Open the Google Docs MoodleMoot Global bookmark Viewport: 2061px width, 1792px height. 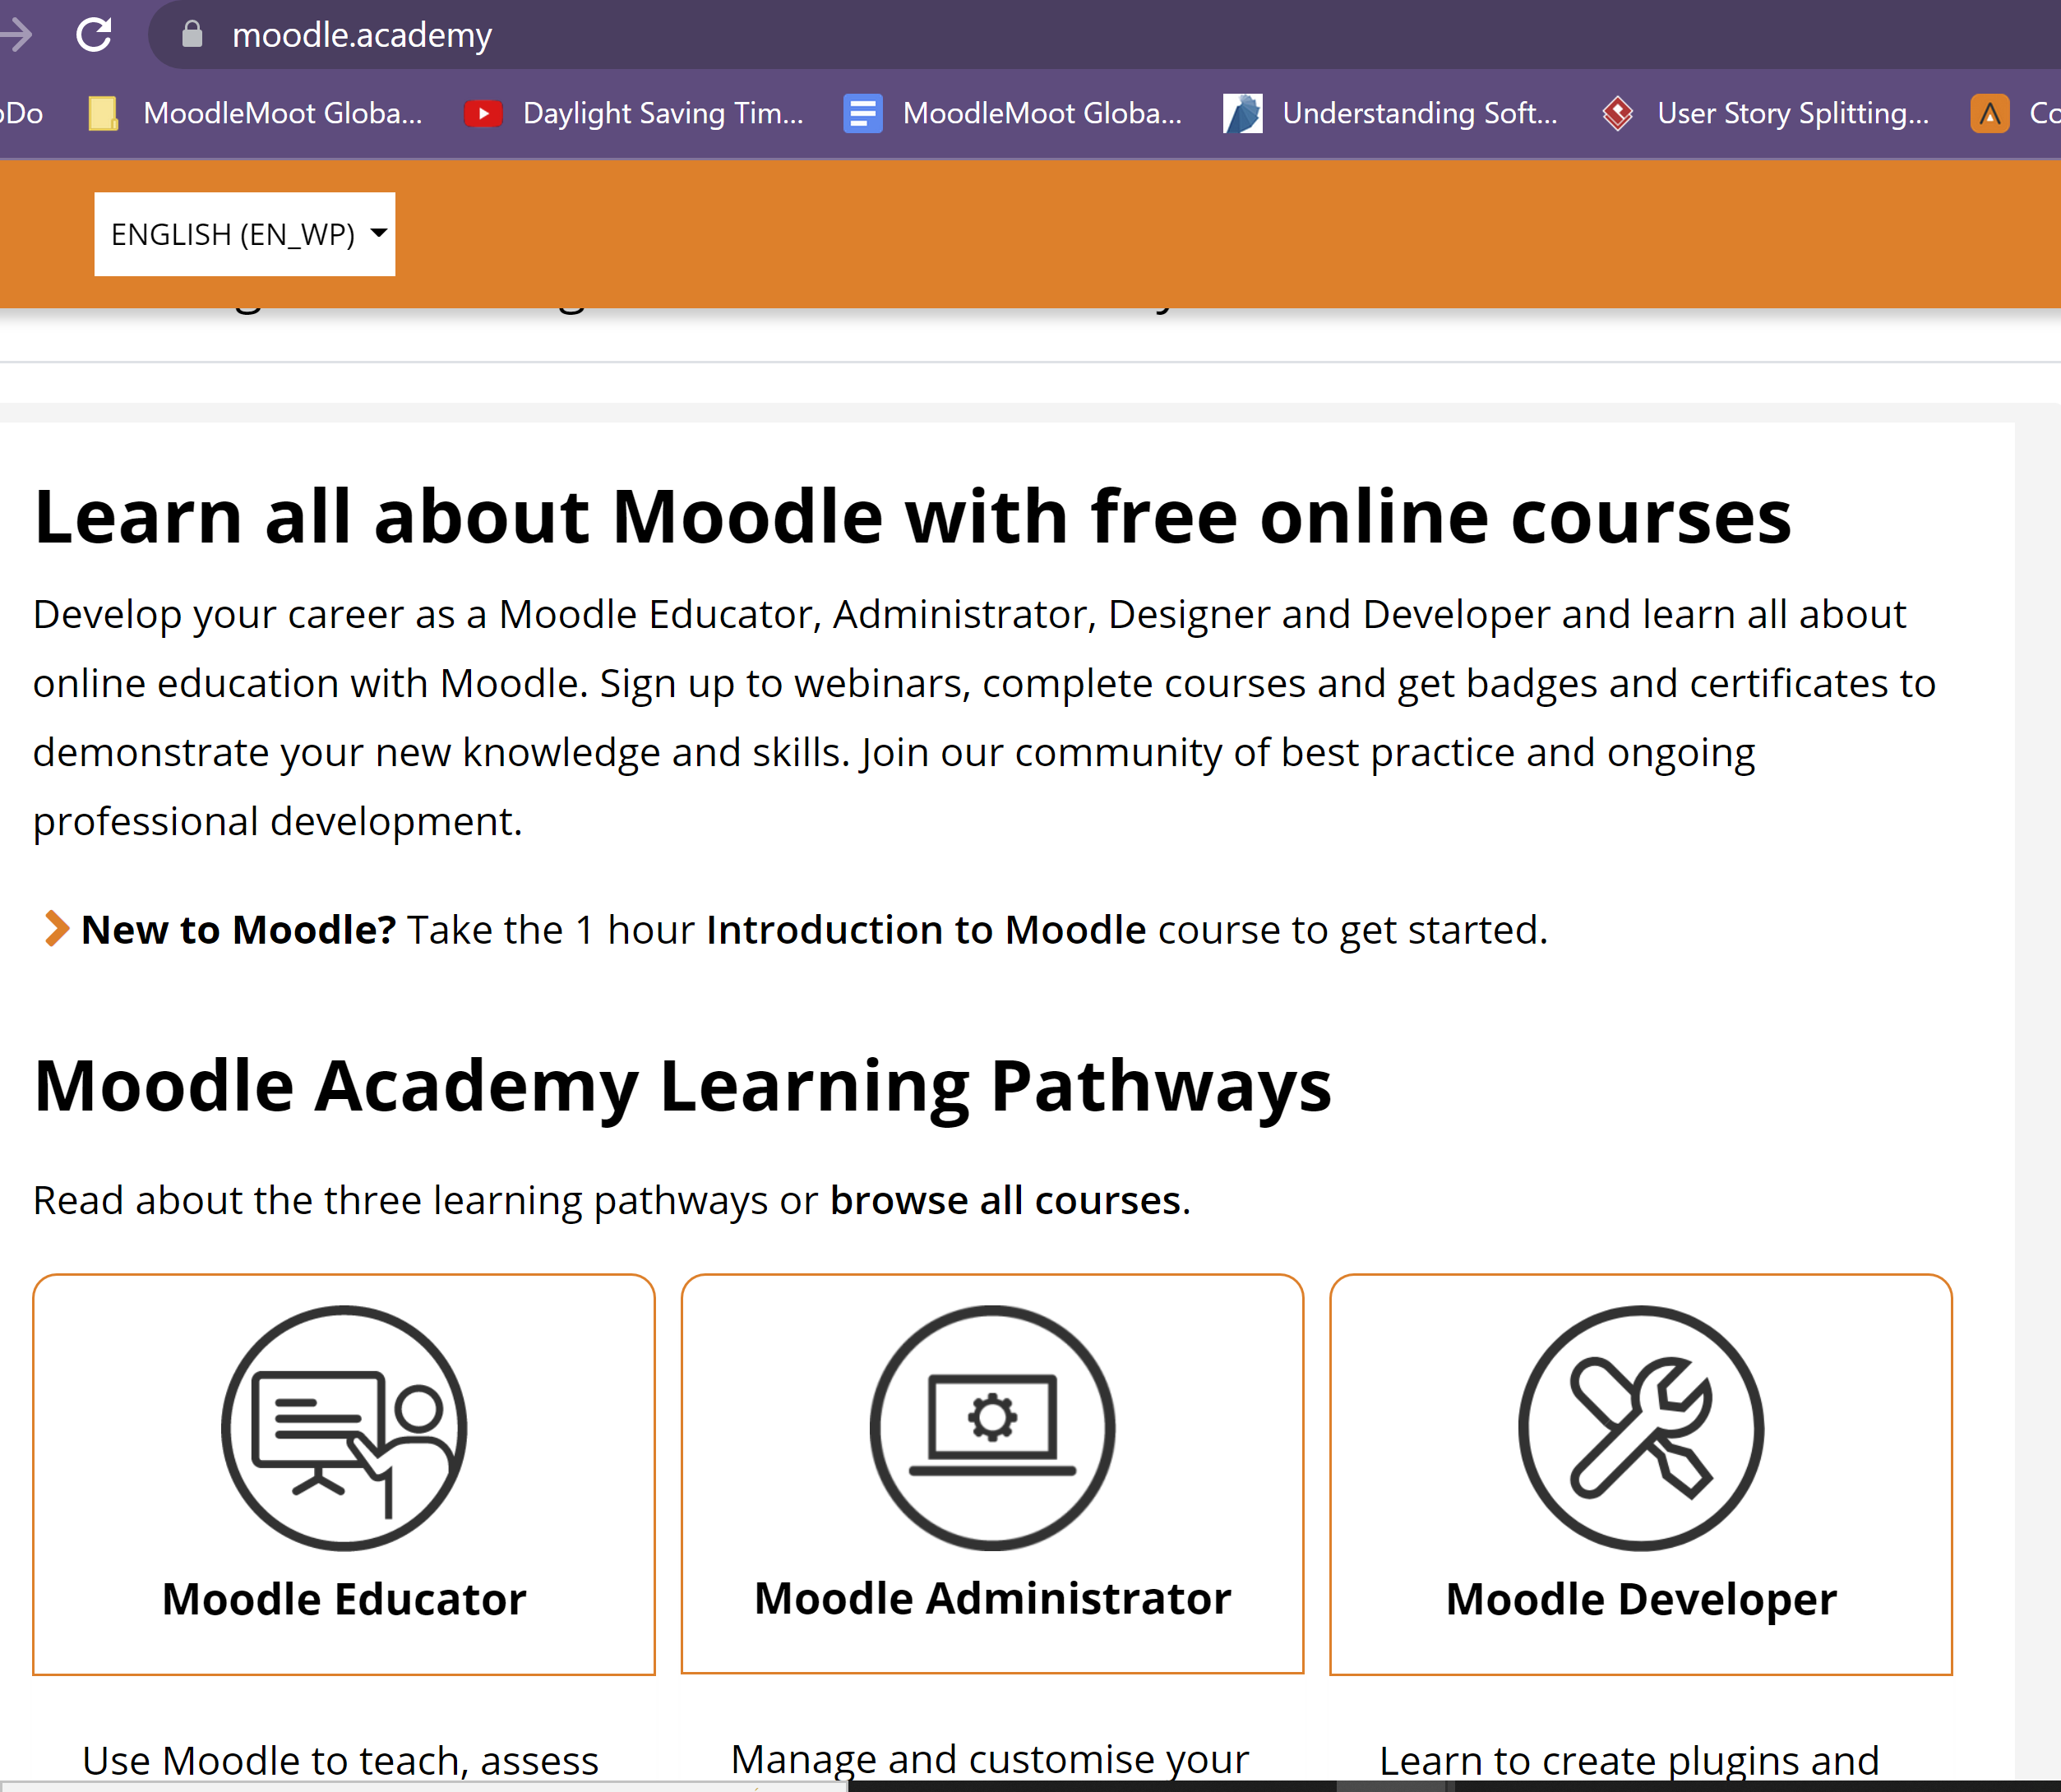(x=1013, y=113)
